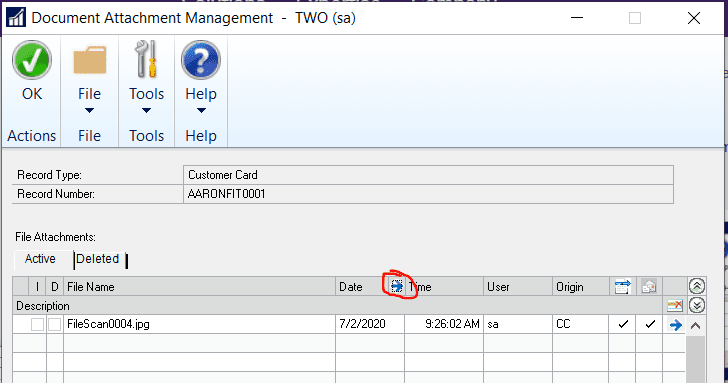Viewport: 728px width, 383px height.
Task: Tick the D checkbox for FileScan0004.jpg
Action: pos(55,325)
